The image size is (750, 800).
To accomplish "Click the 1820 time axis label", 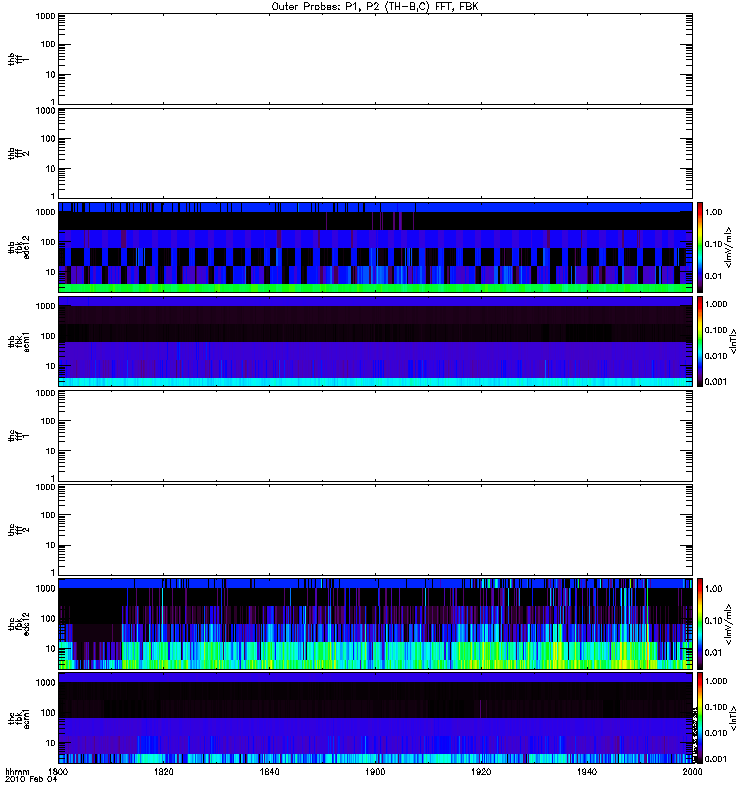I will click(x=164, y=771).
